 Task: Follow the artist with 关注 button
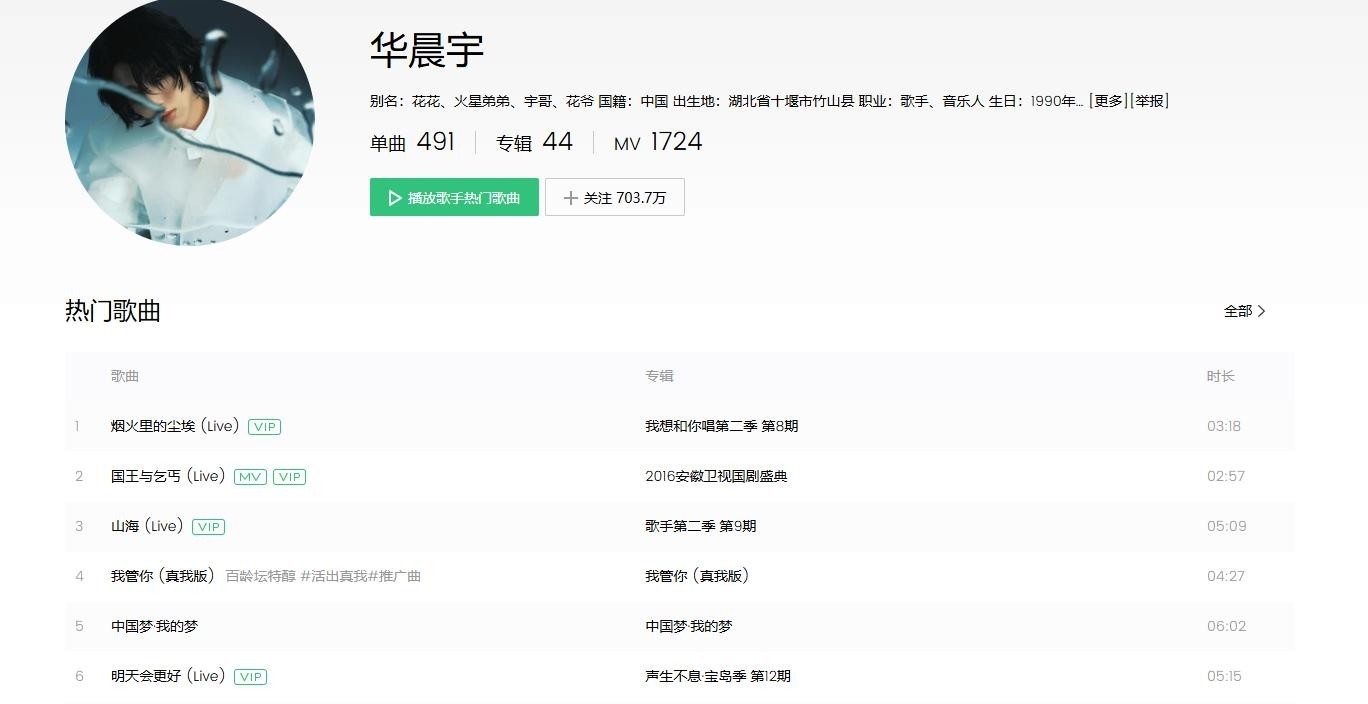[x=614, y=198]
